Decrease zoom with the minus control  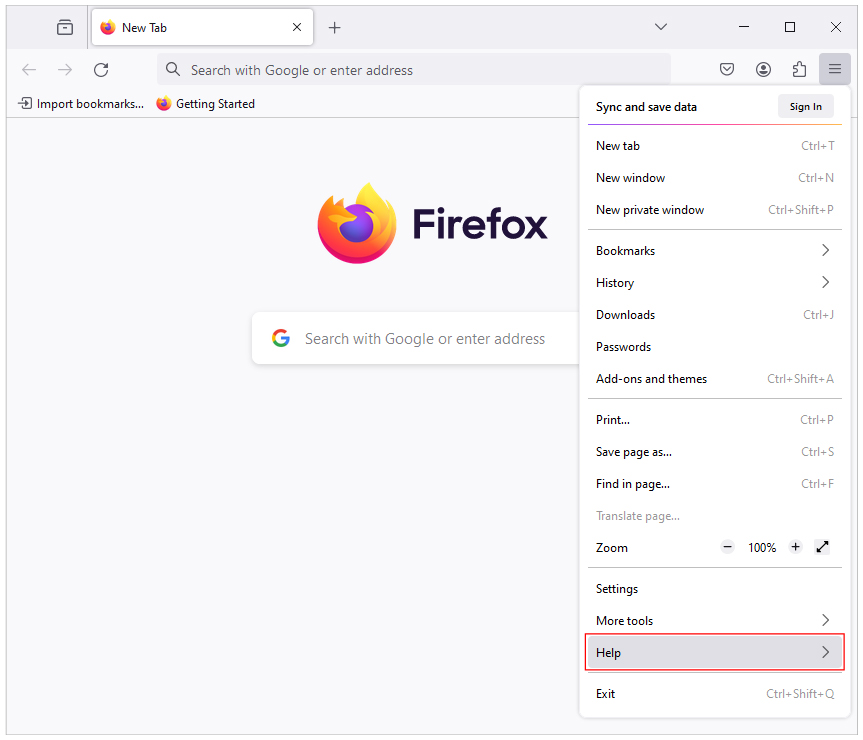tap(727, 547)
